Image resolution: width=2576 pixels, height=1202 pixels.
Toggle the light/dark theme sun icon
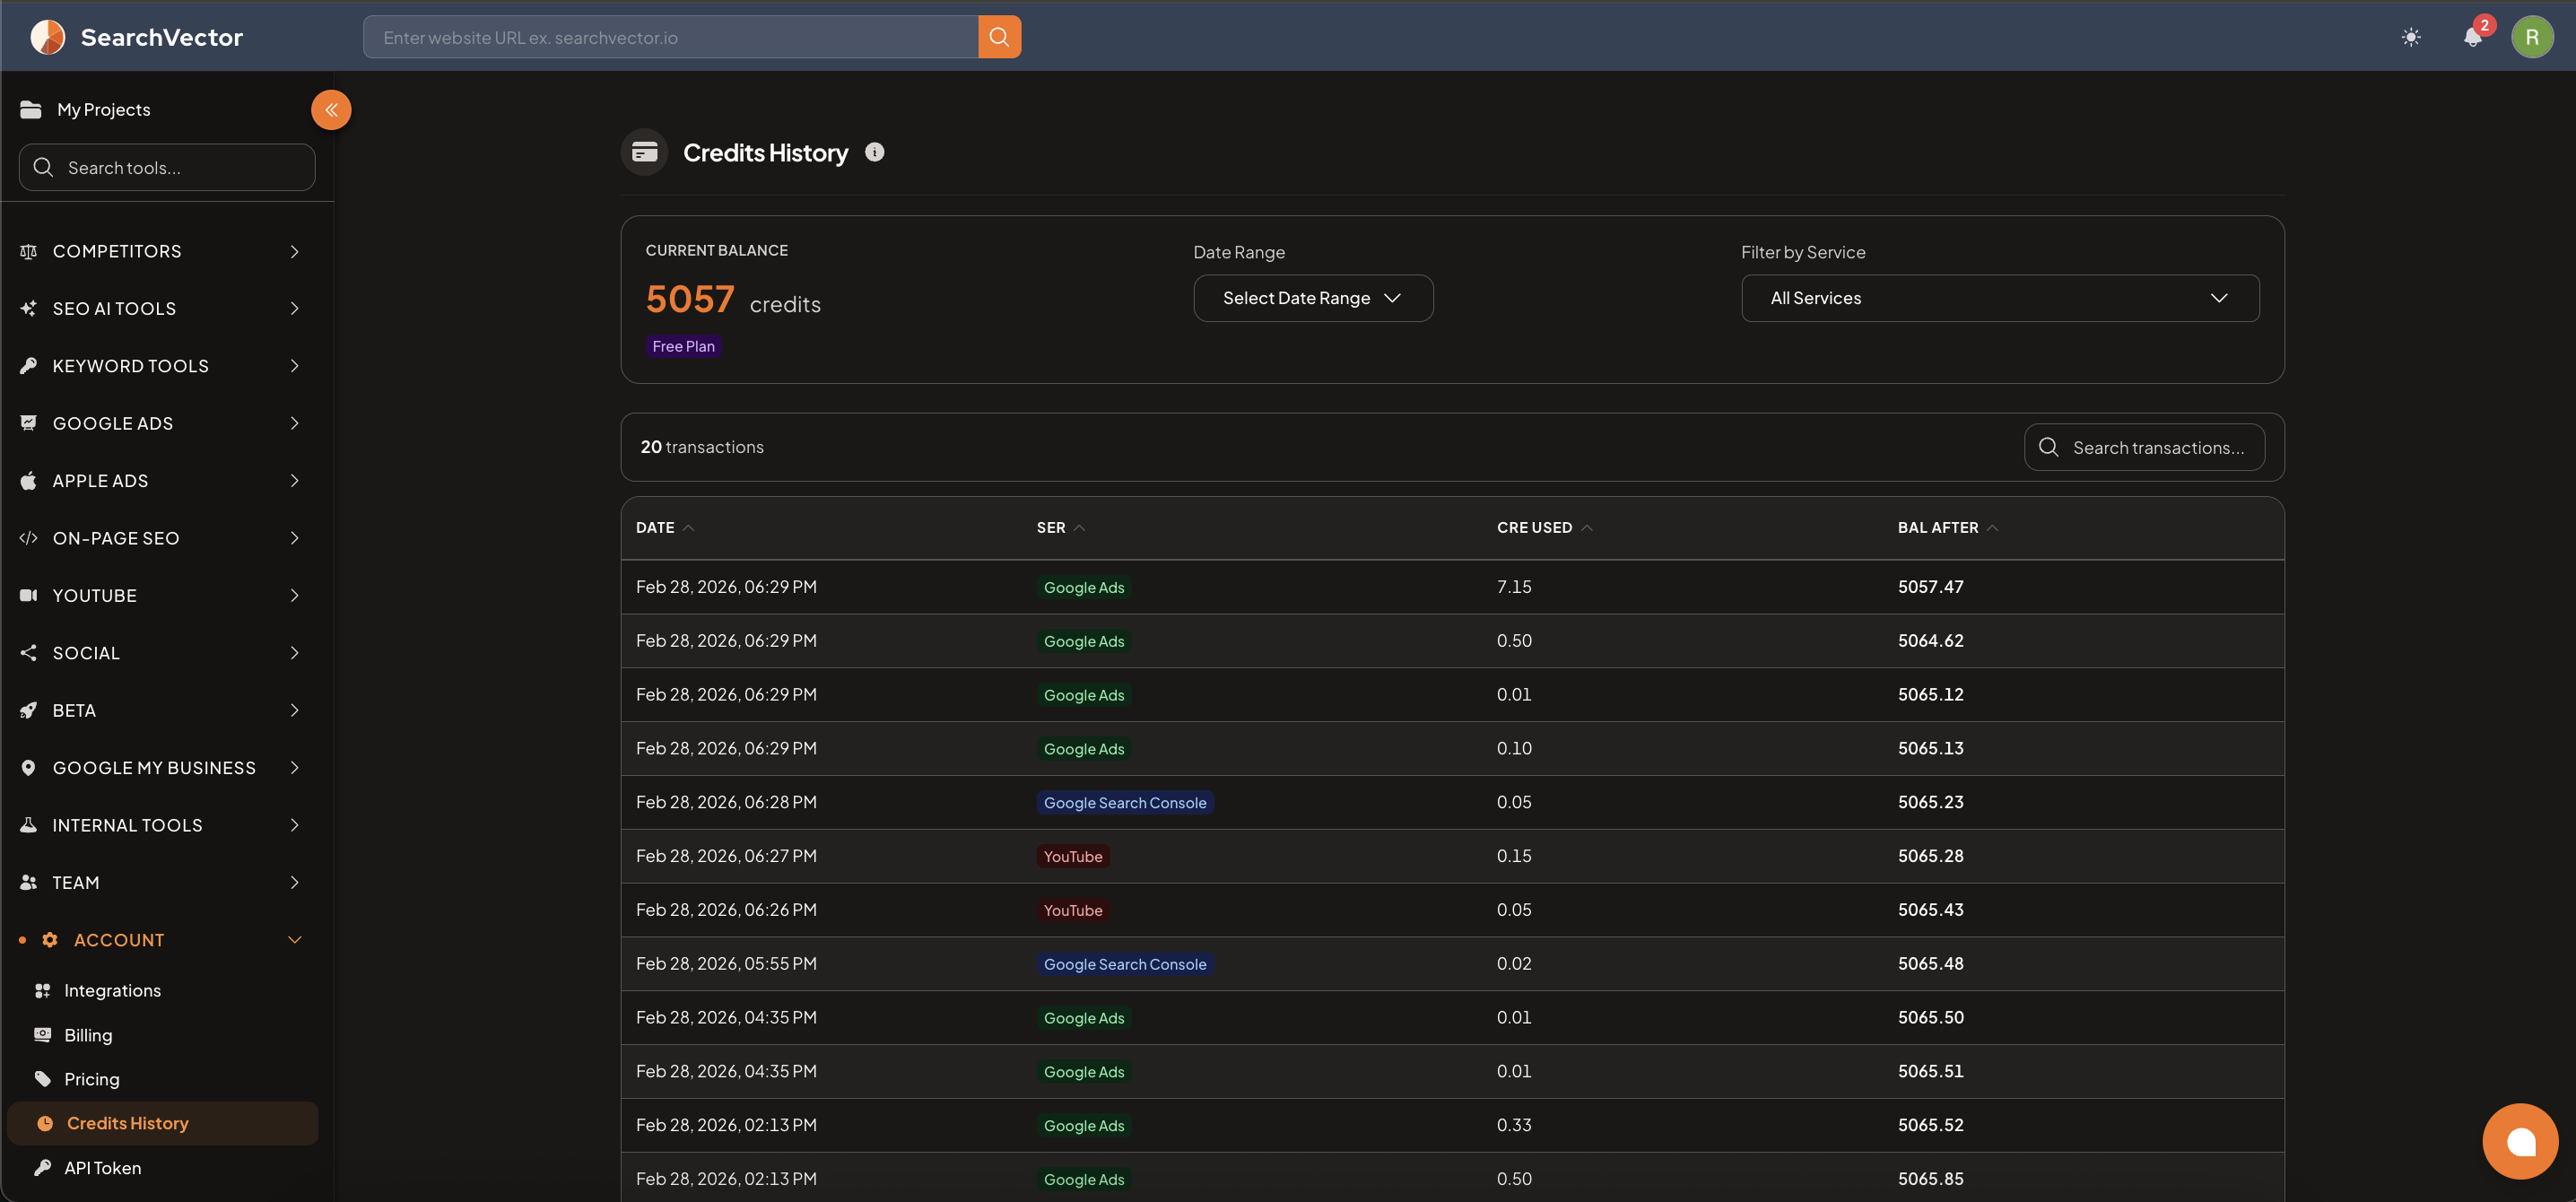point(2411,37)
